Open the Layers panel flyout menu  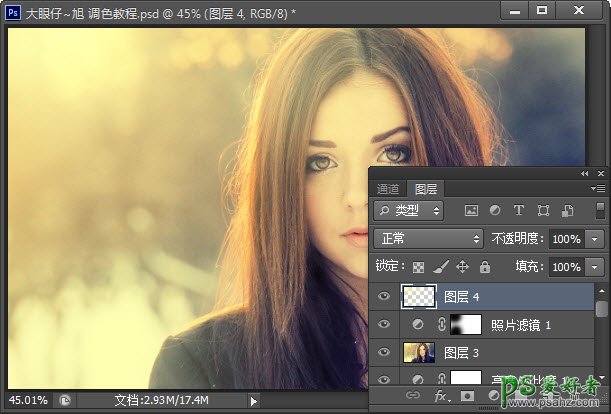[599, 188]
